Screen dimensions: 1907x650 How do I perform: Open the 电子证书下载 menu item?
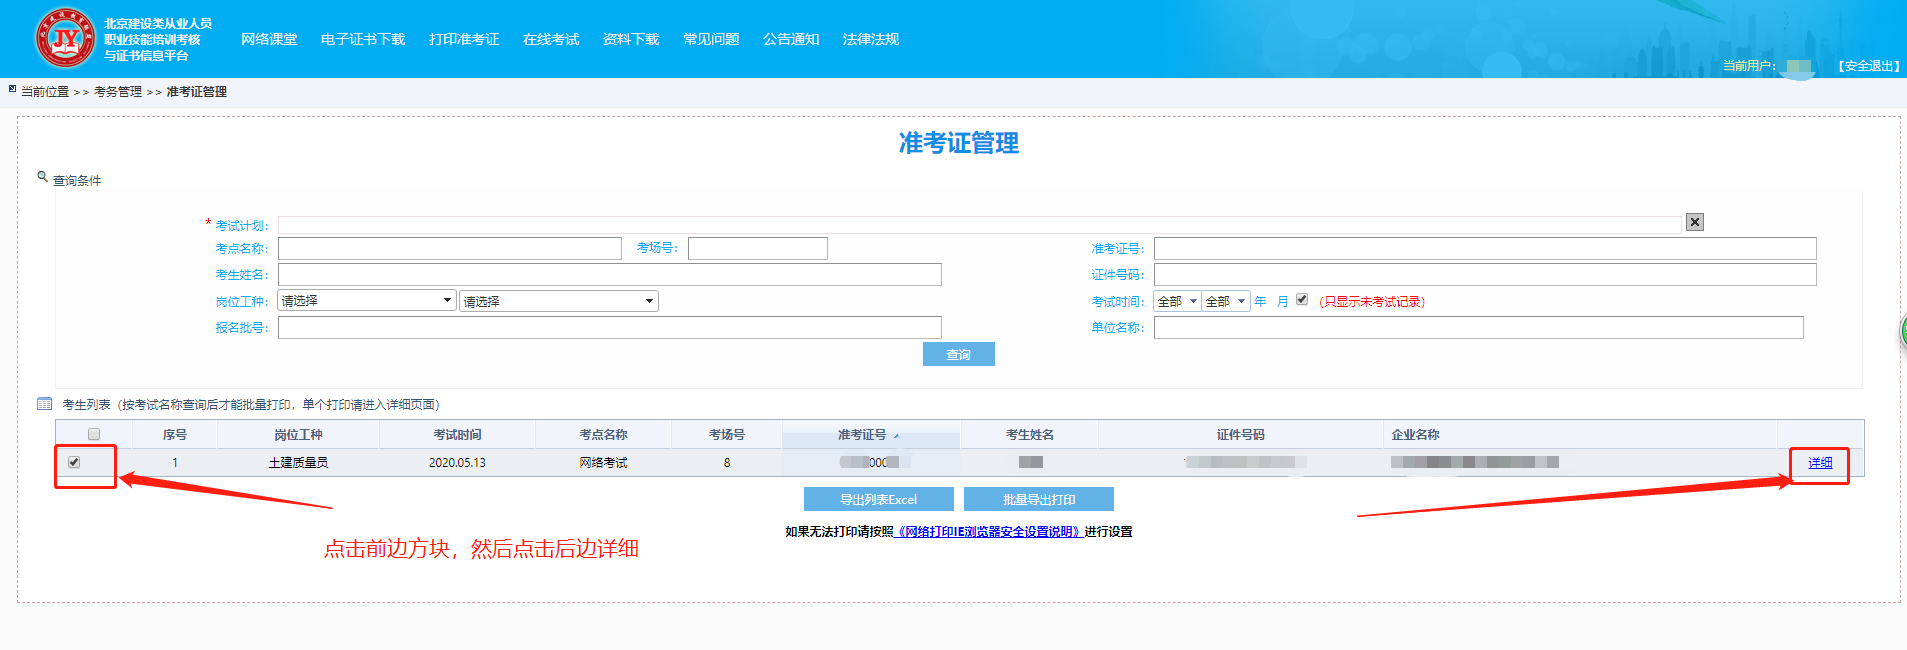pyautogui.click(x=362, y=39)
